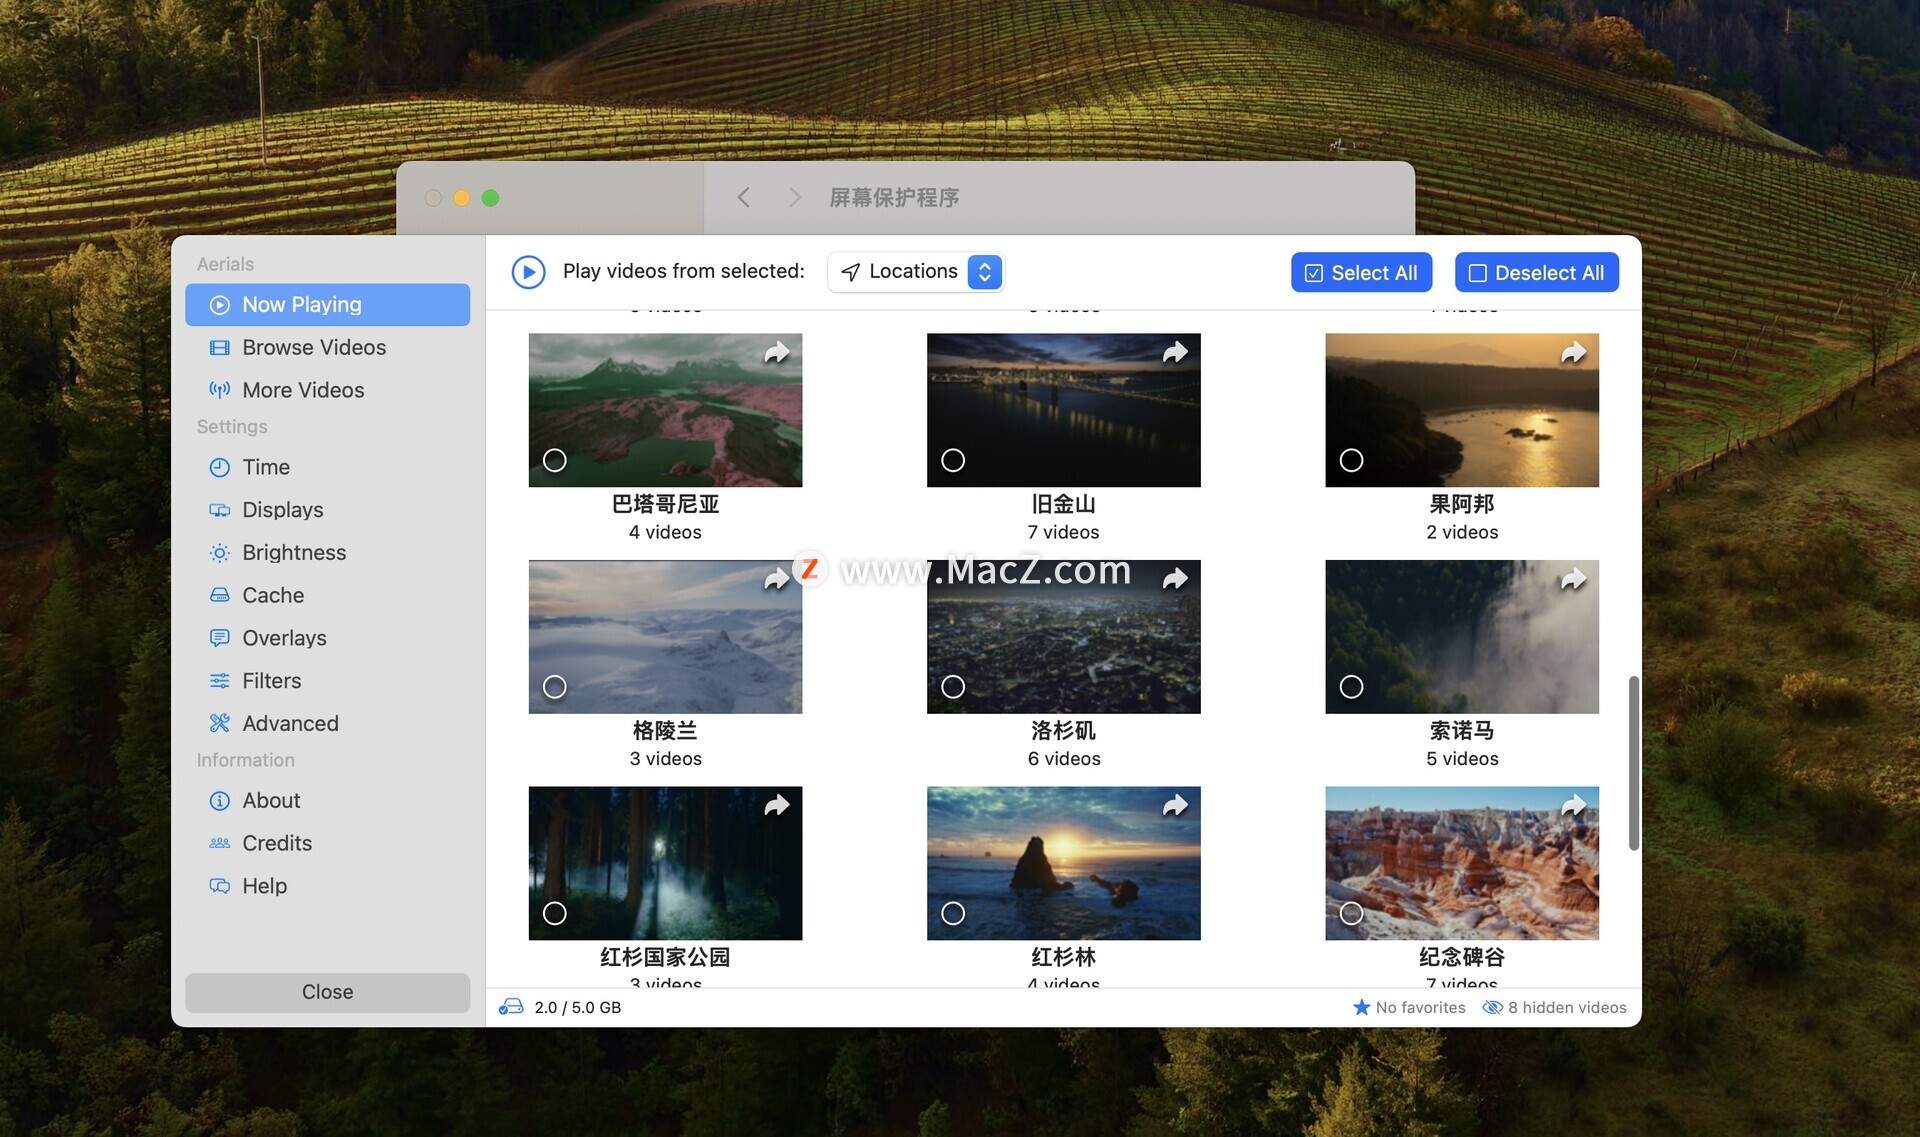Click the Browse Videos film icon
This screenshot has height=1137, width=1920.
[x=219, y=348]
